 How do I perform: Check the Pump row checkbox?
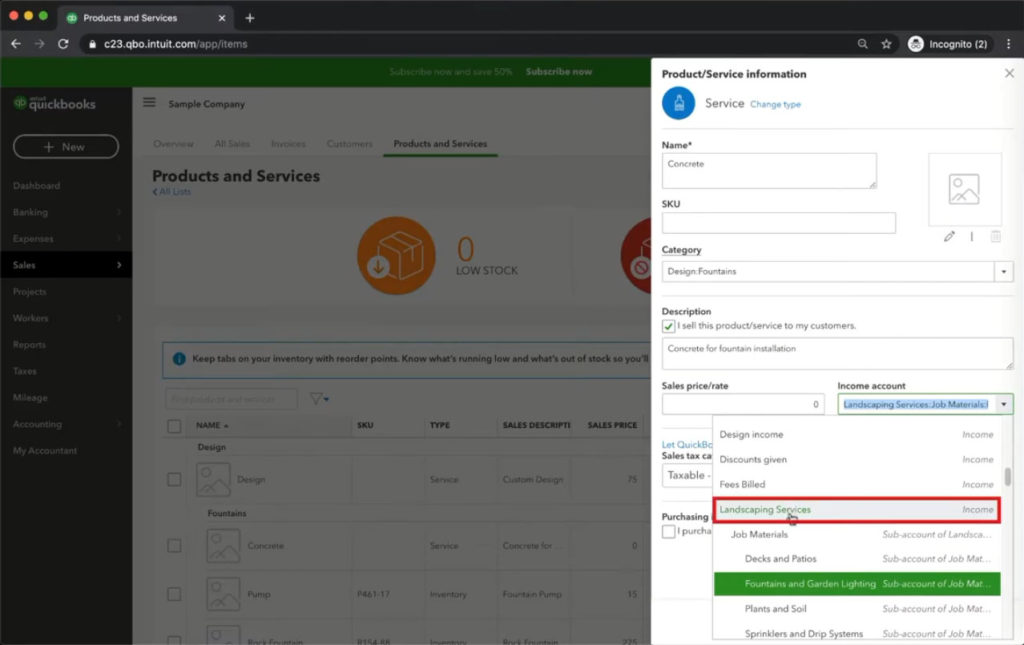174,594
